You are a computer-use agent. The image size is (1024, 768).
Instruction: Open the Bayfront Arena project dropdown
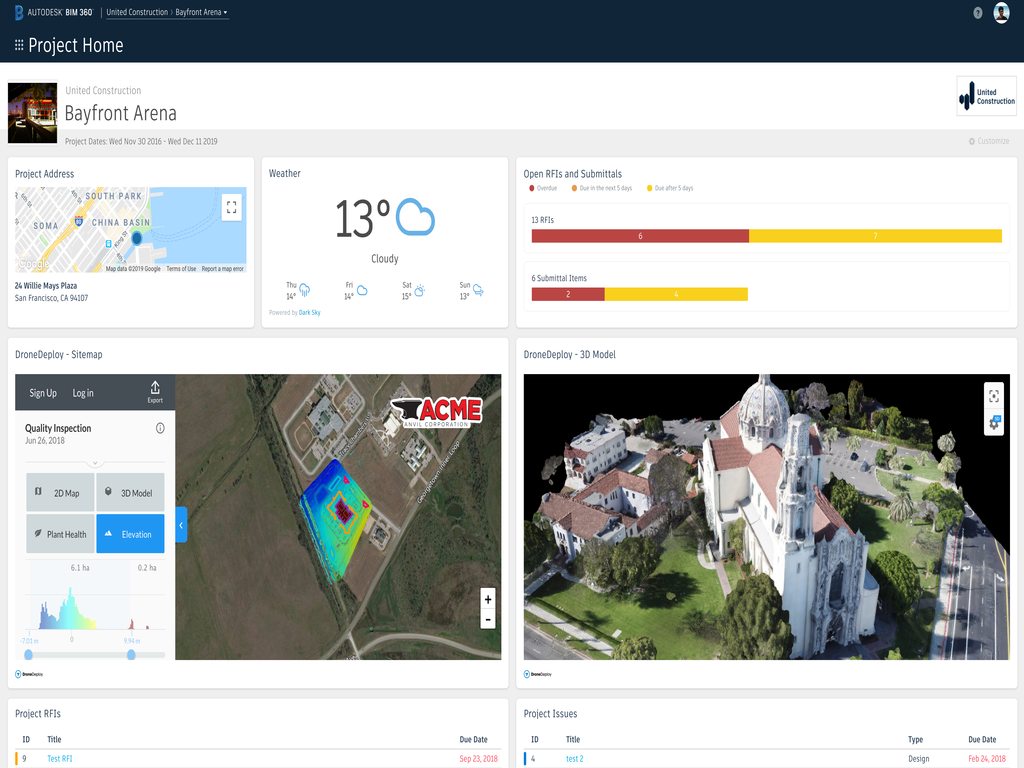[x=201, y=12]
